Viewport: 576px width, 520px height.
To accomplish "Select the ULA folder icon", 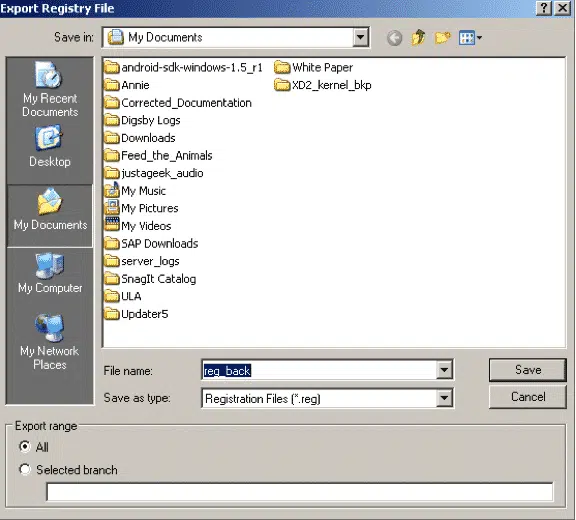I will (112, 297).
